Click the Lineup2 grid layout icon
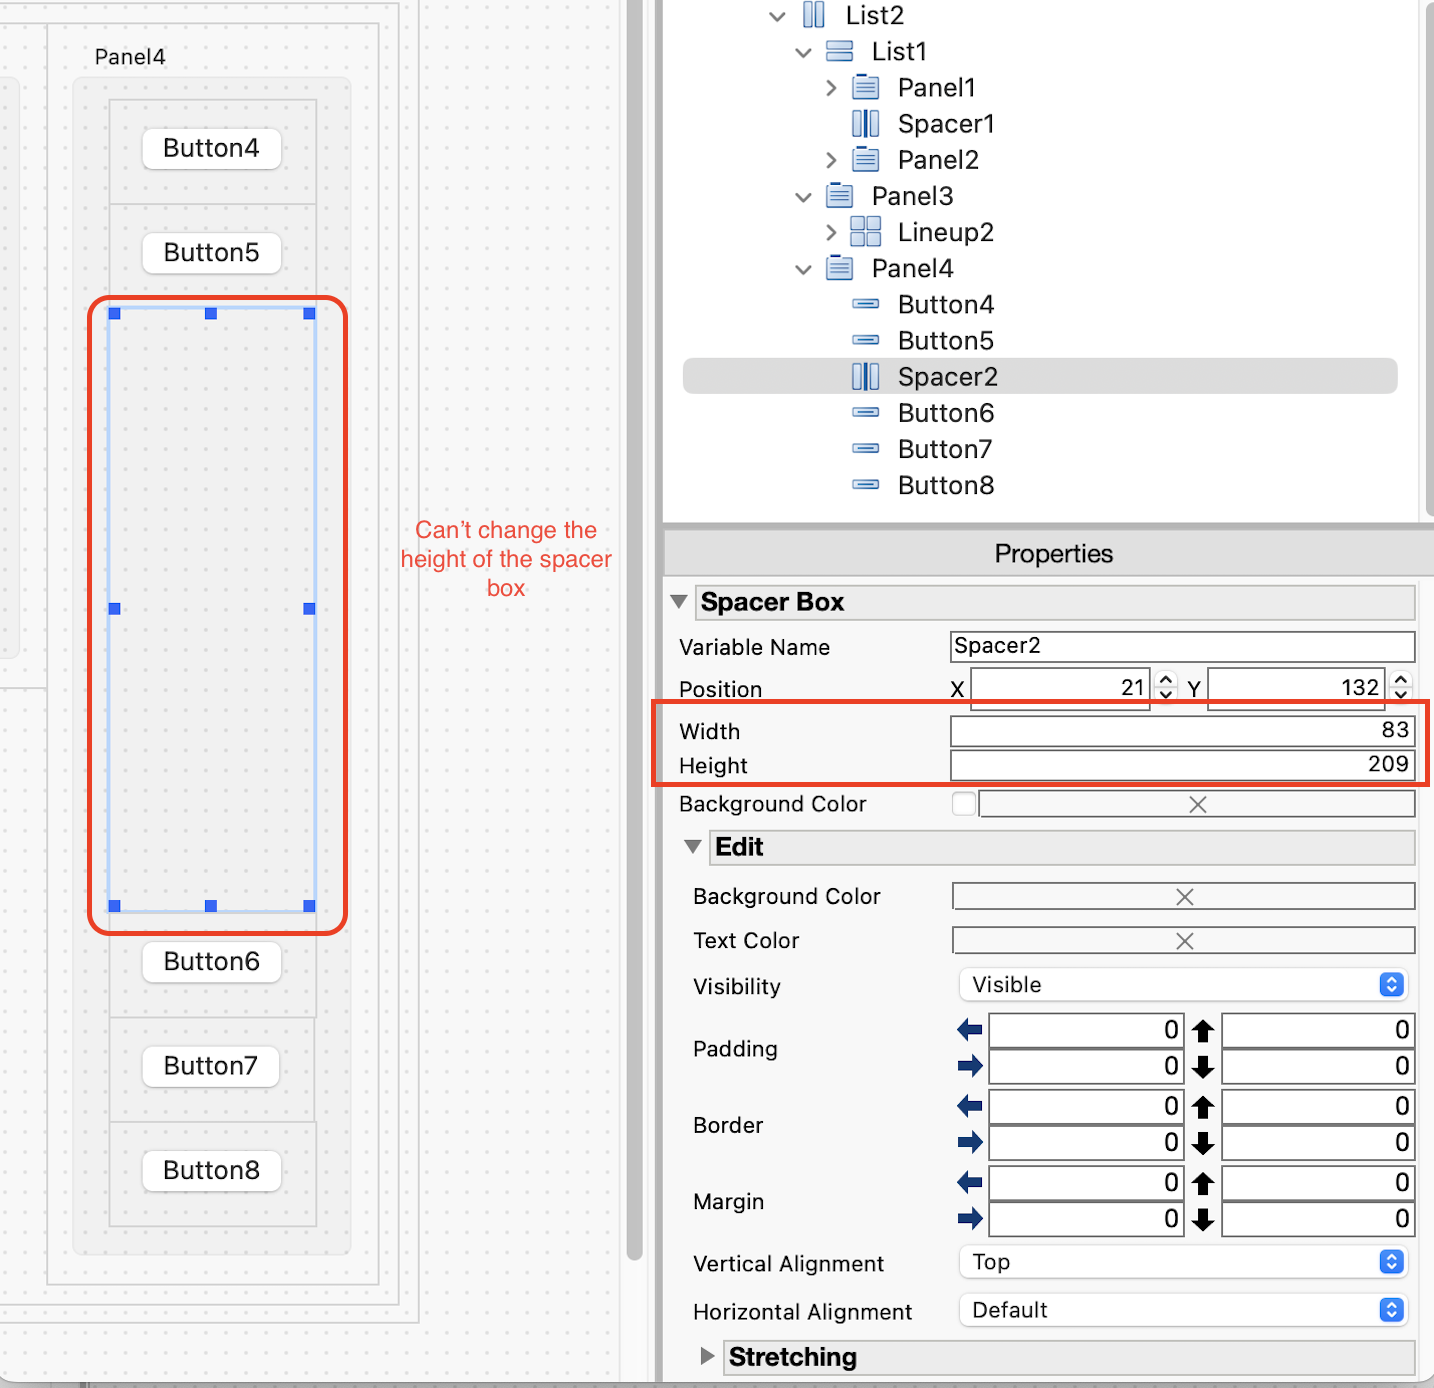 pyautogui.click(x=864, y=232)
